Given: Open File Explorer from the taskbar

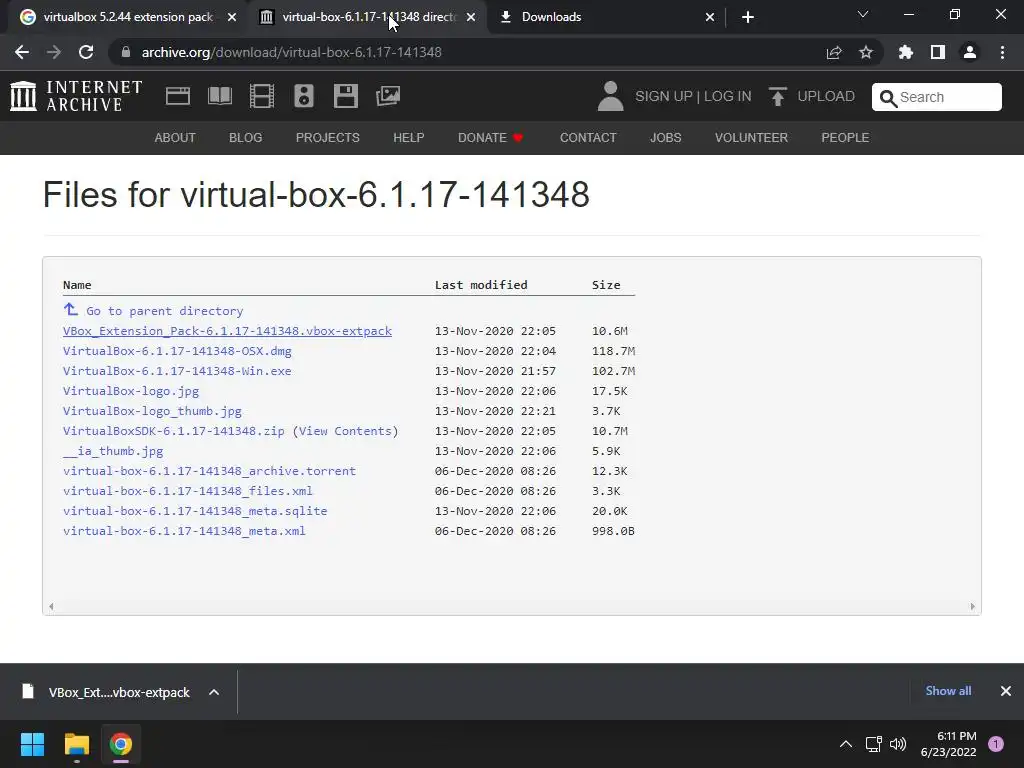Looking at the screenshot, I should tap(76, 744).
